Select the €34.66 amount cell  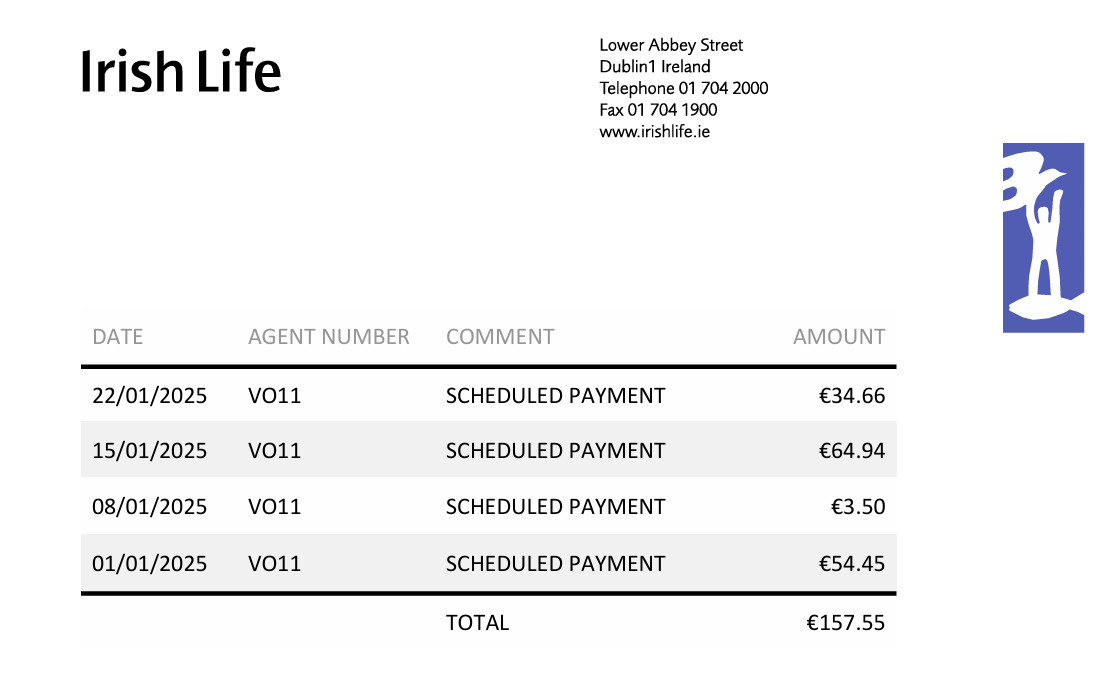click(852, 396)
